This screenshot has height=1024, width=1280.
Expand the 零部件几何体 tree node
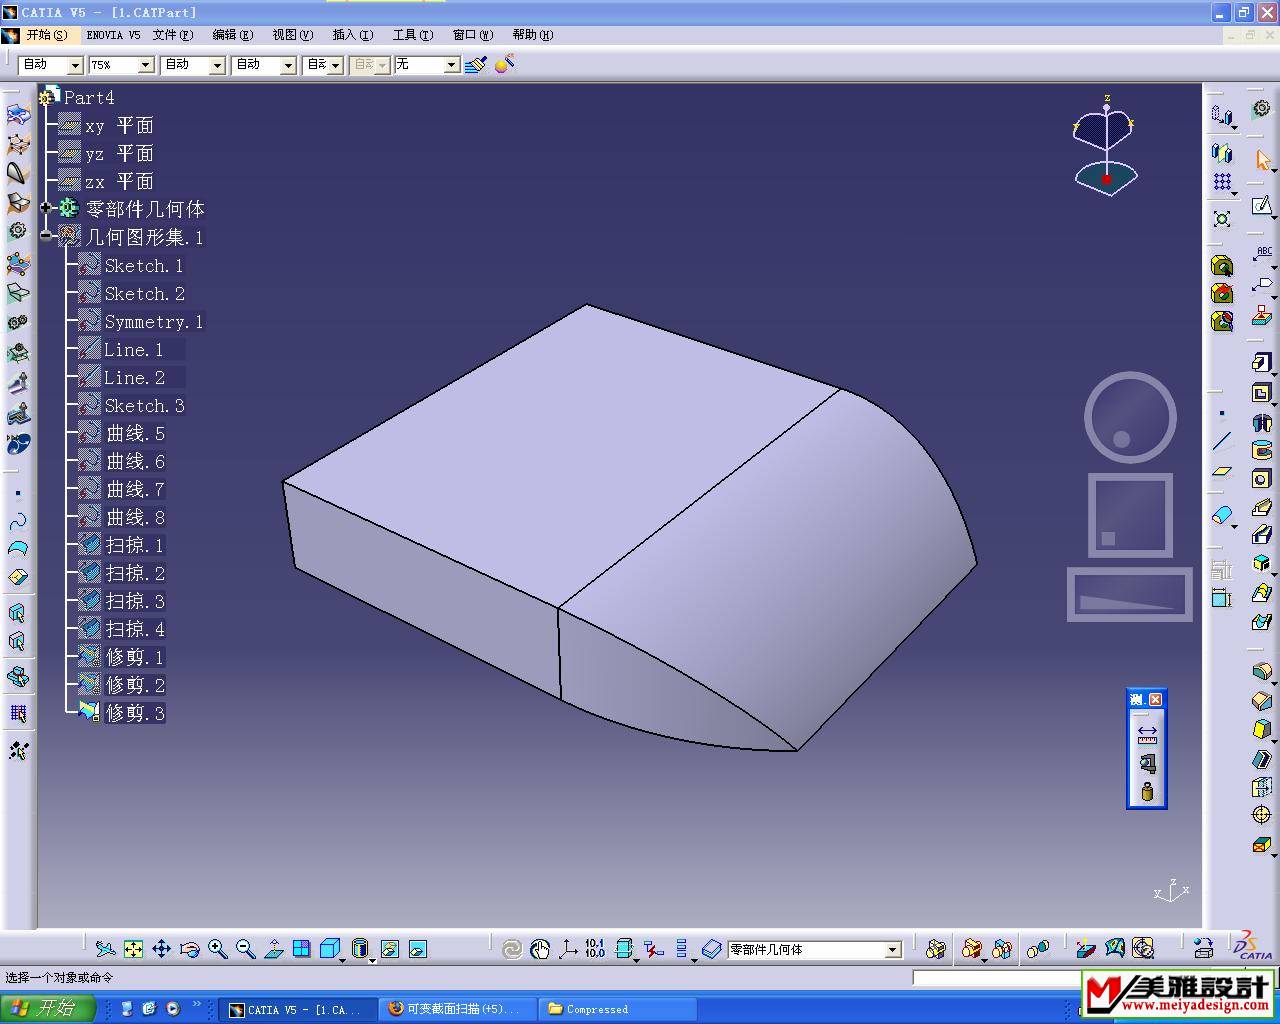coord(46,208)
